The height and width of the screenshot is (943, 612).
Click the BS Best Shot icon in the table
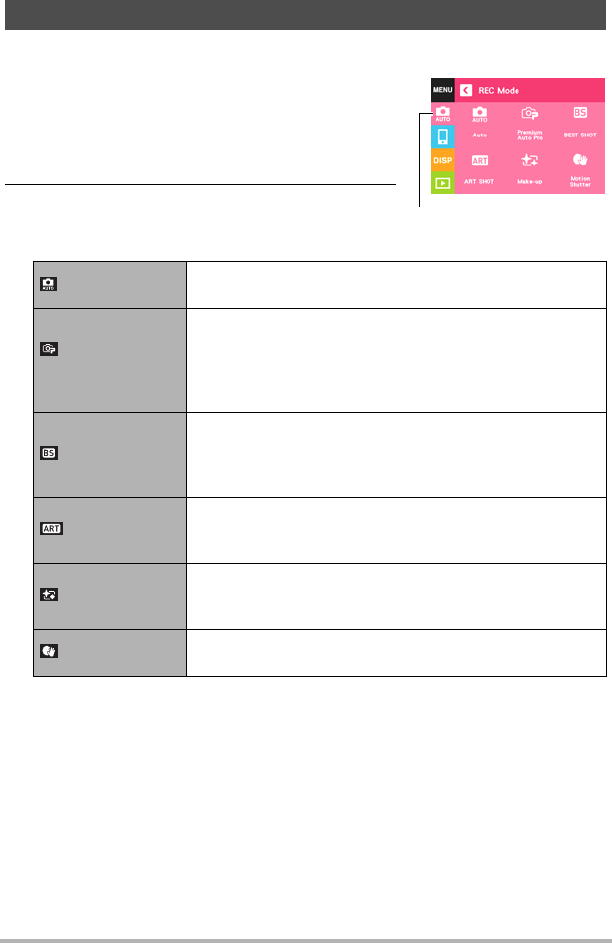click(x=48, y=454)
